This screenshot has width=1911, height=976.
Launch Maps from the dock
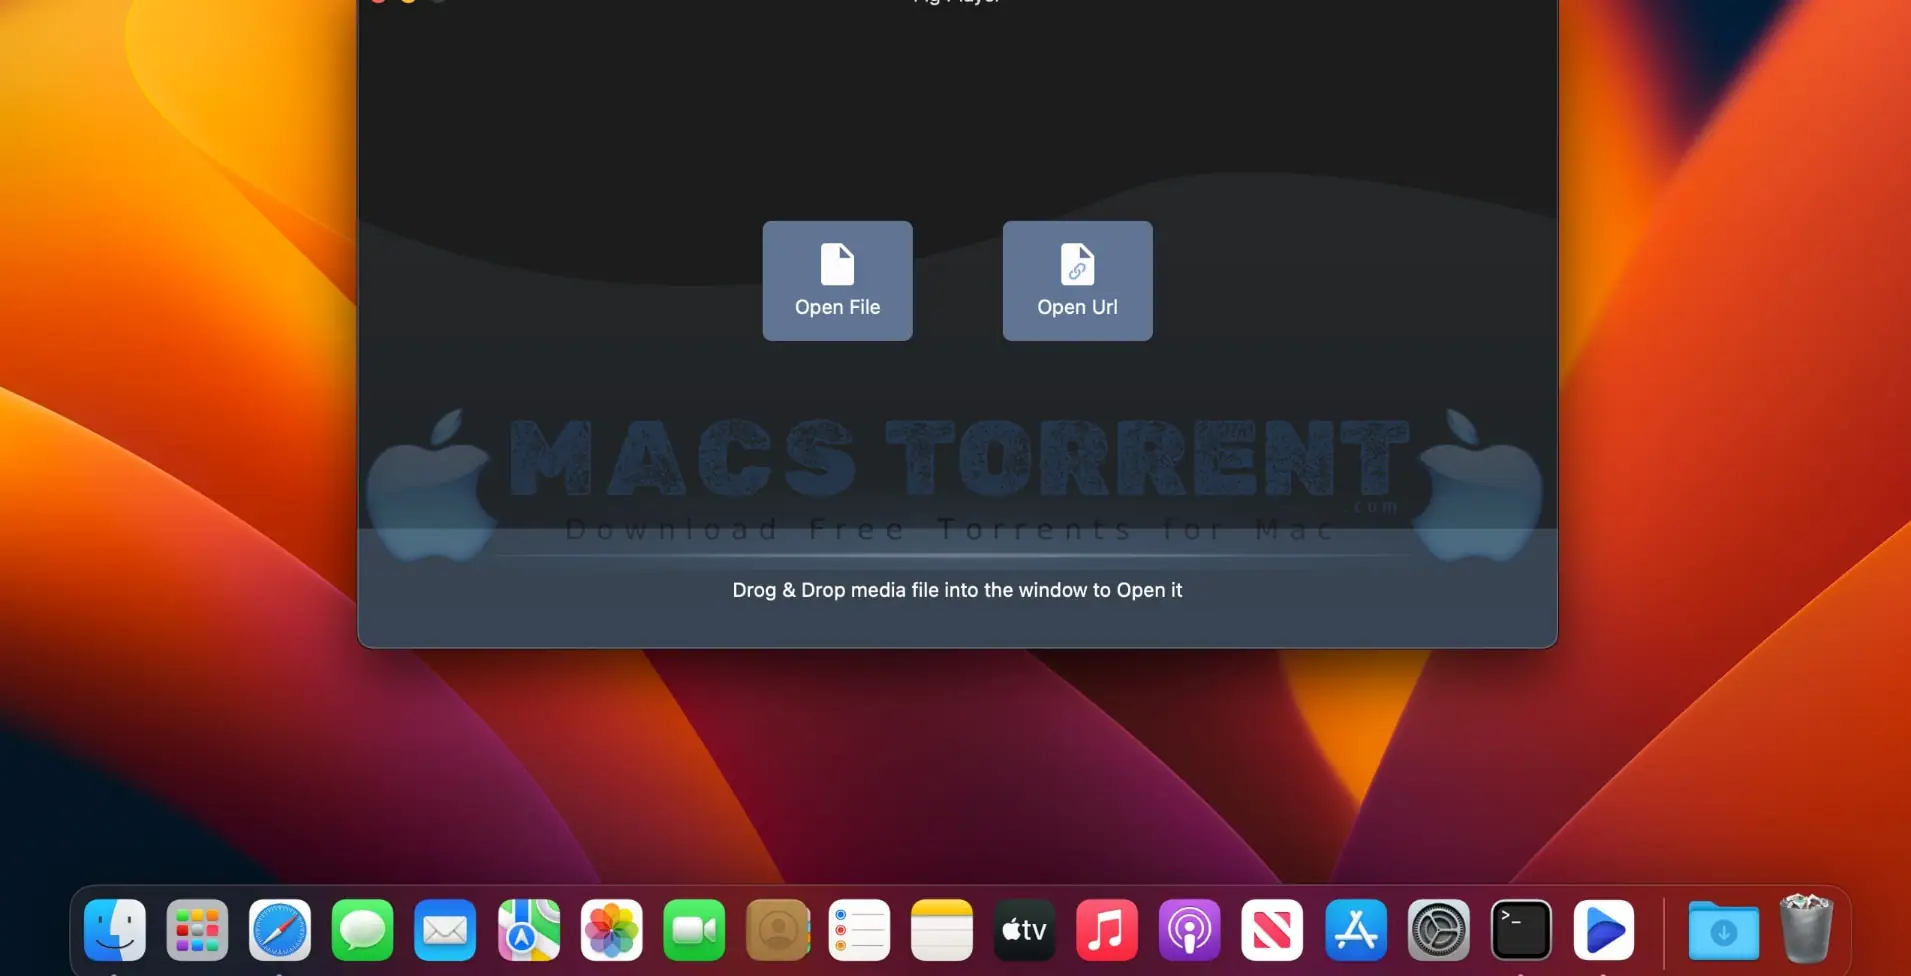coord(529,930)
